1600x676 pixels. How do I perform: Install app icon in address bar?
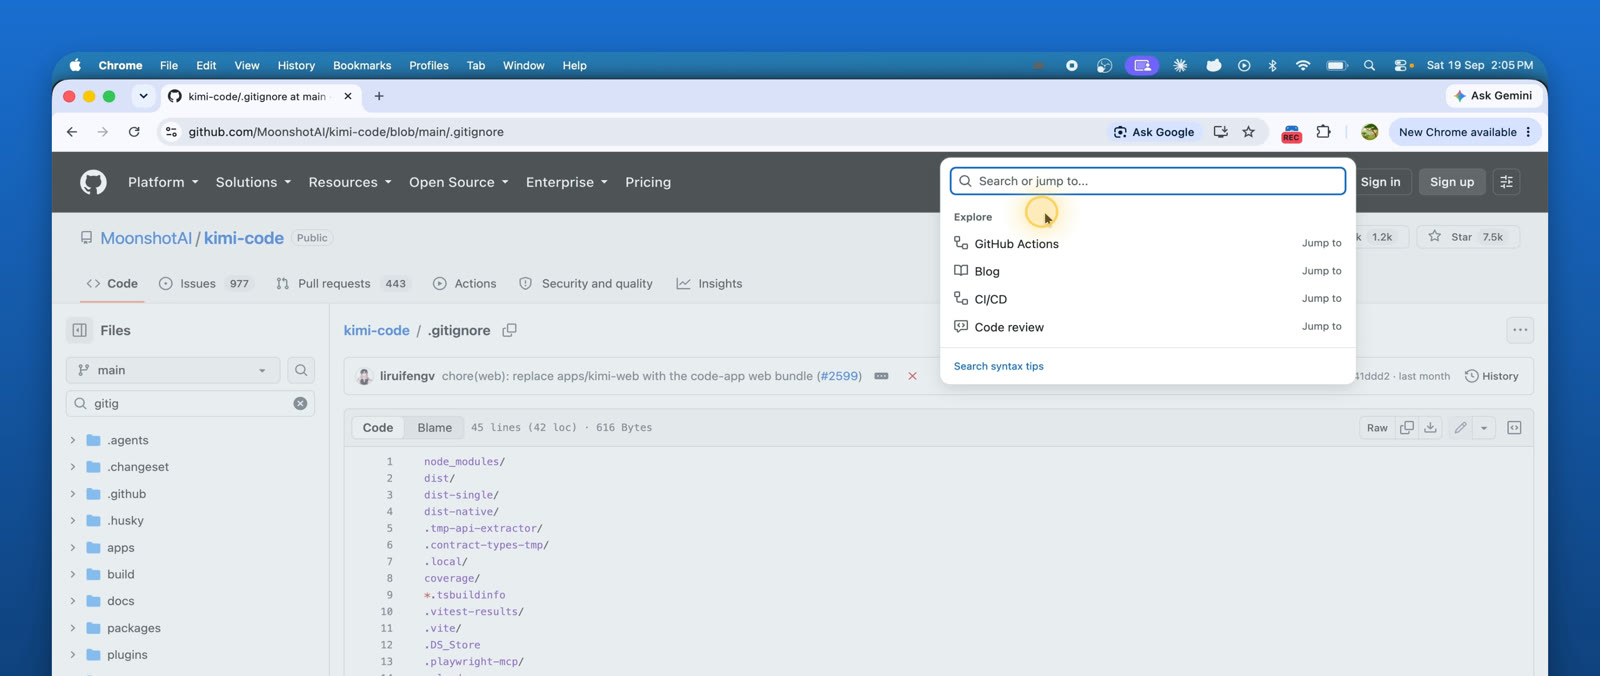point(1220,132)
